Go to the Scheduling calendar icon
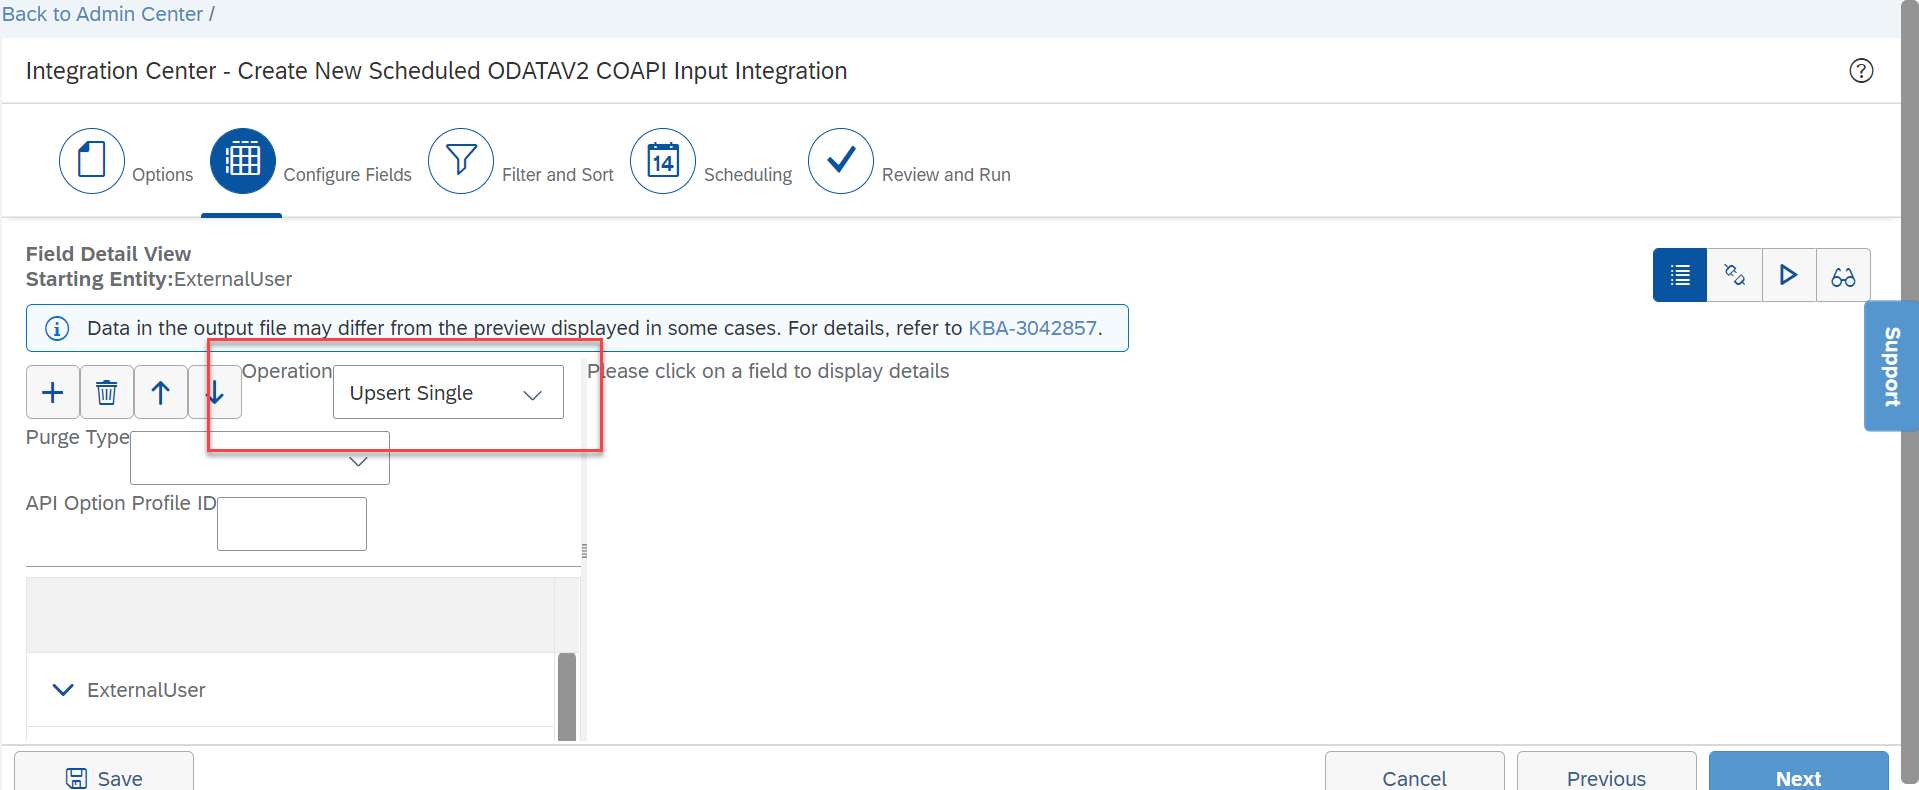The height and width of the screenshot is (790, 1919). [x=663, y=160]
